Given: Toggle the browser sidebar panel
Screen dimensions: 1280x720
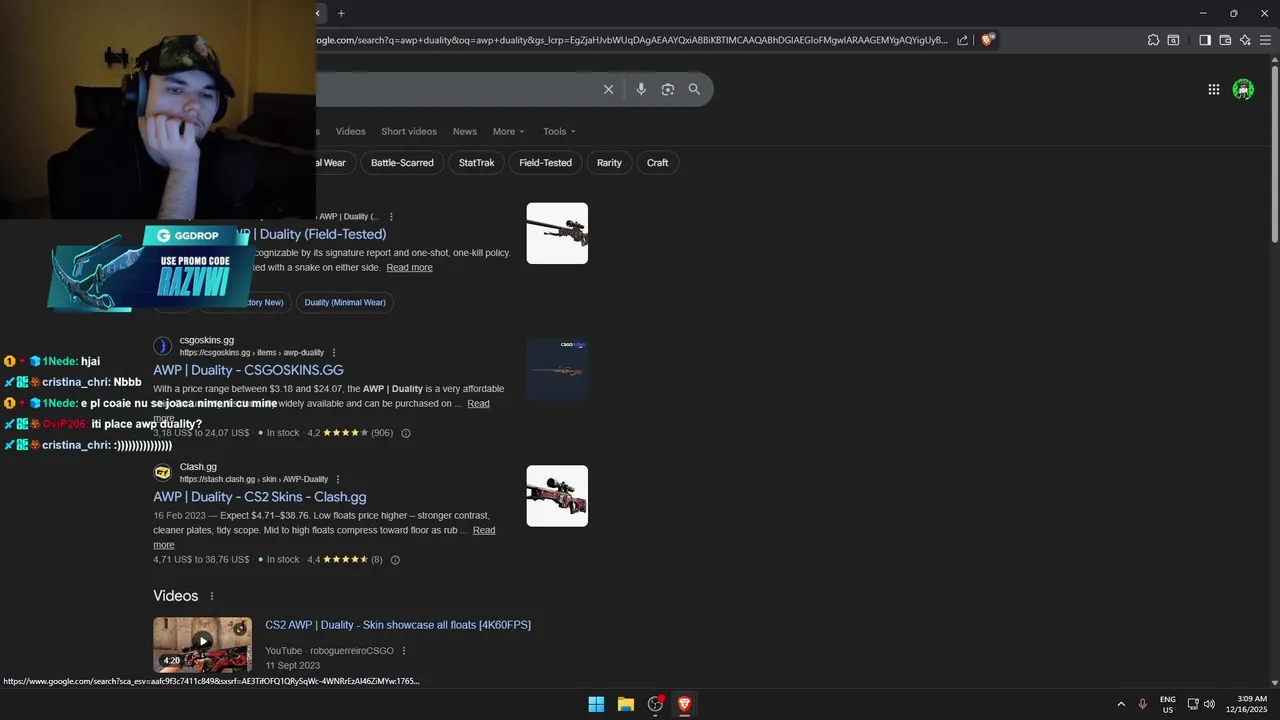Looking at the screenshot, I should tap(1205, 40).
